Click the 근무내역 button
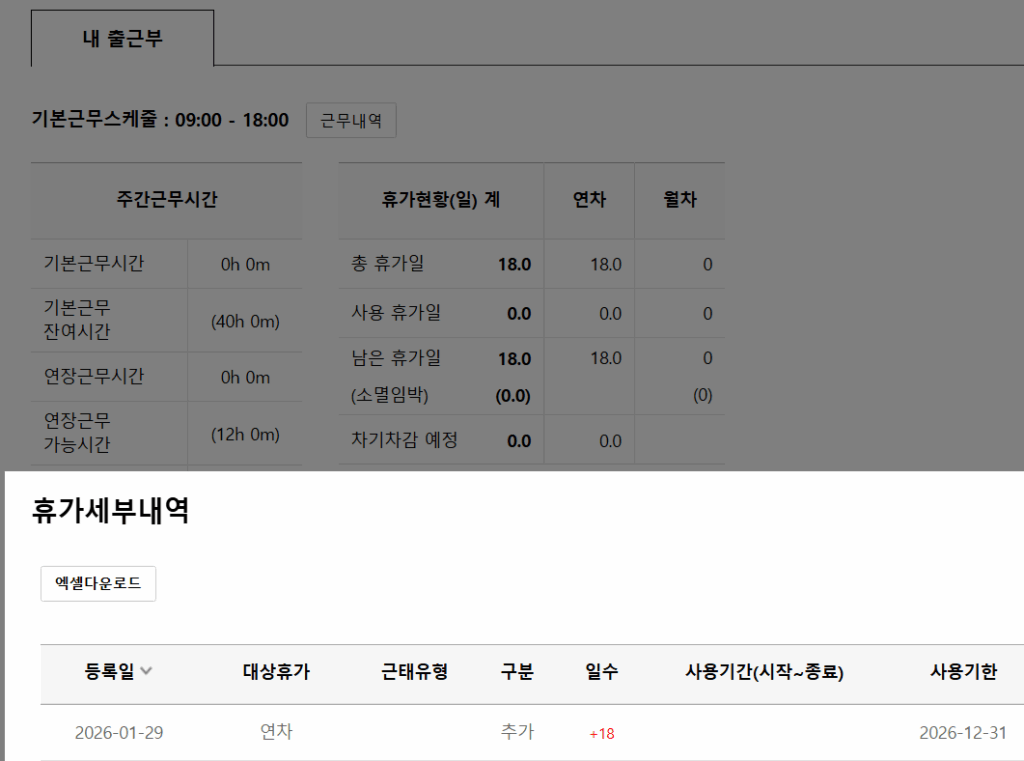Screen dimensions: 1024x761 (351, 121)
